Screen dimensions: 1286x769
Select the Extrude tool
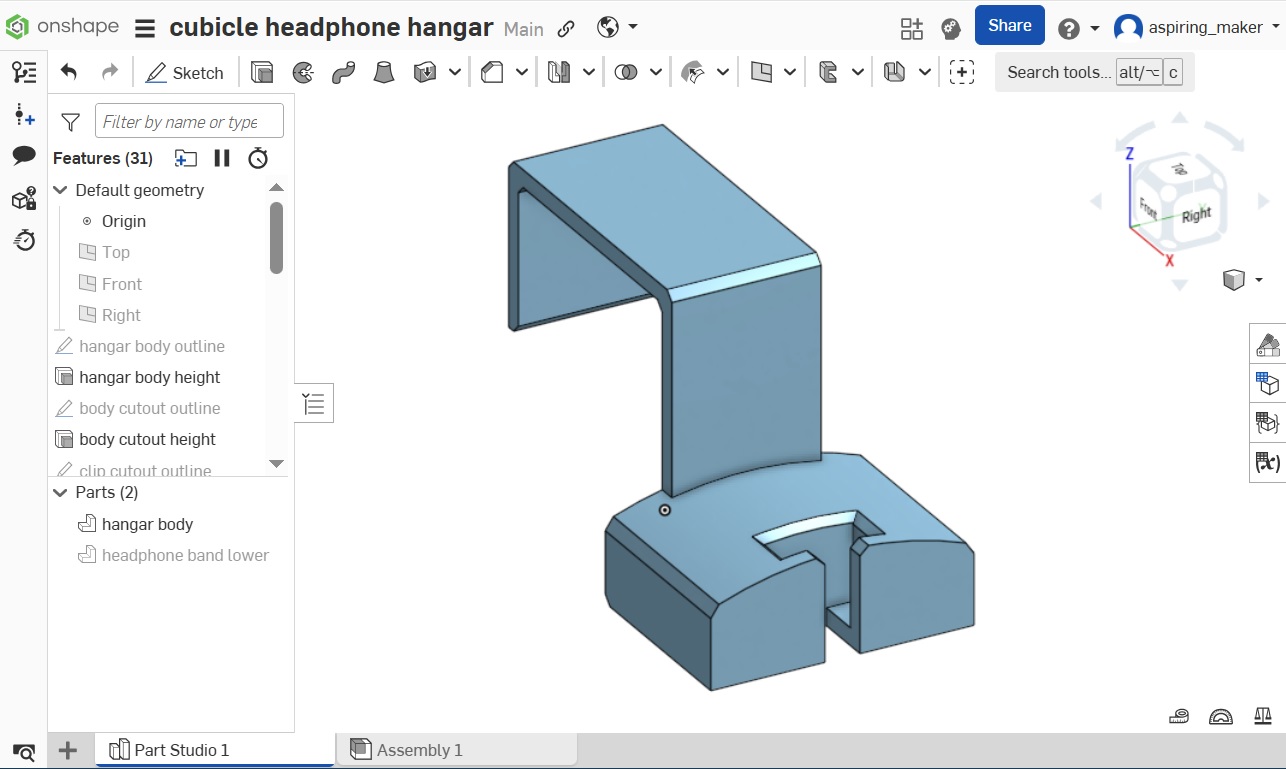(262, 72)
